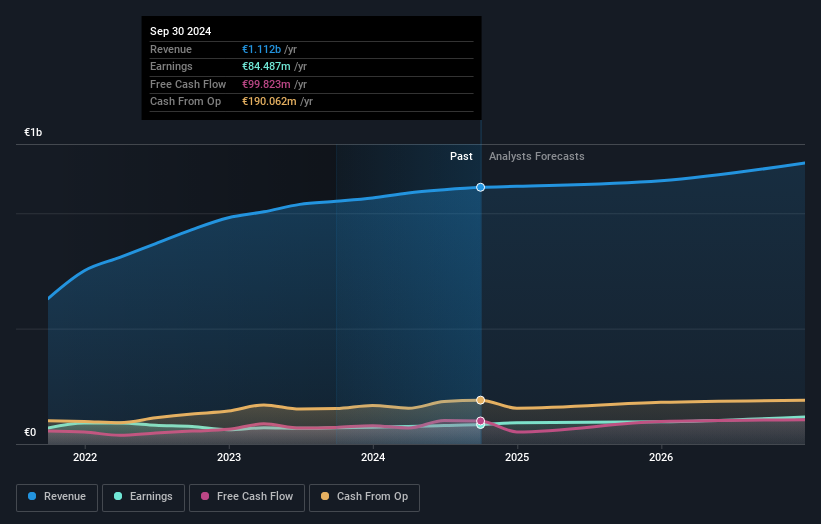Click the pink Free Cash Flow data point
821x524 pixels.
(x=480, y=421)
